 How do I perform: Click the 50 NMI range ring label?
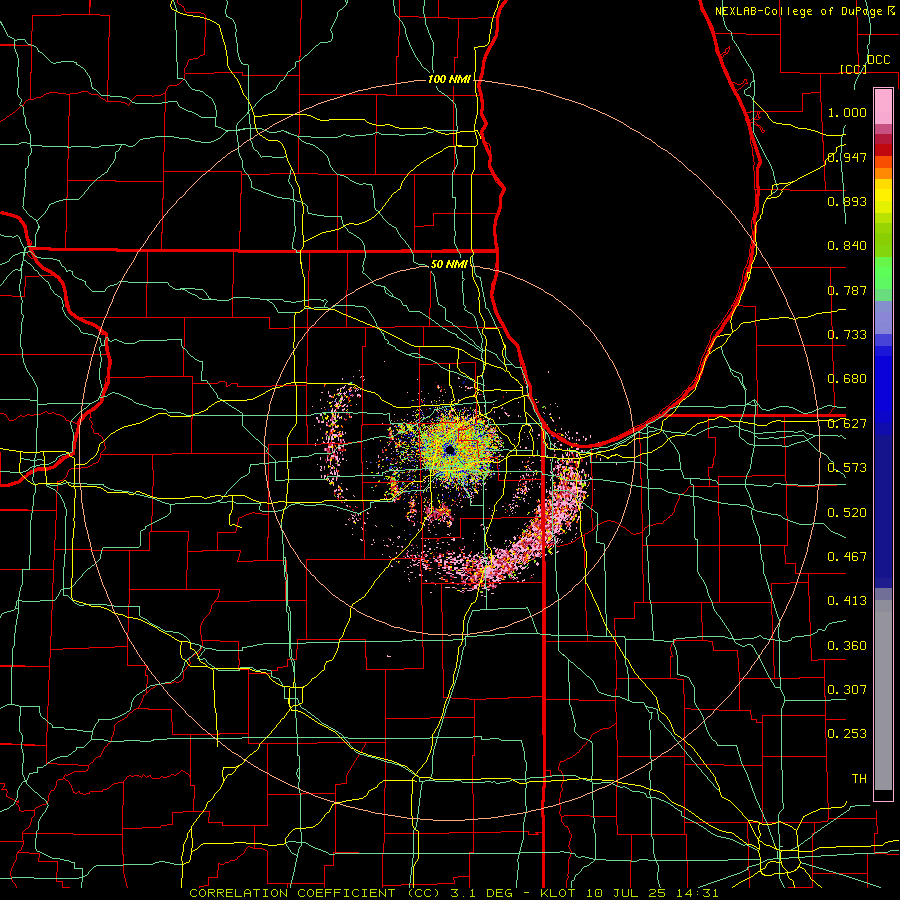(449, 264)
